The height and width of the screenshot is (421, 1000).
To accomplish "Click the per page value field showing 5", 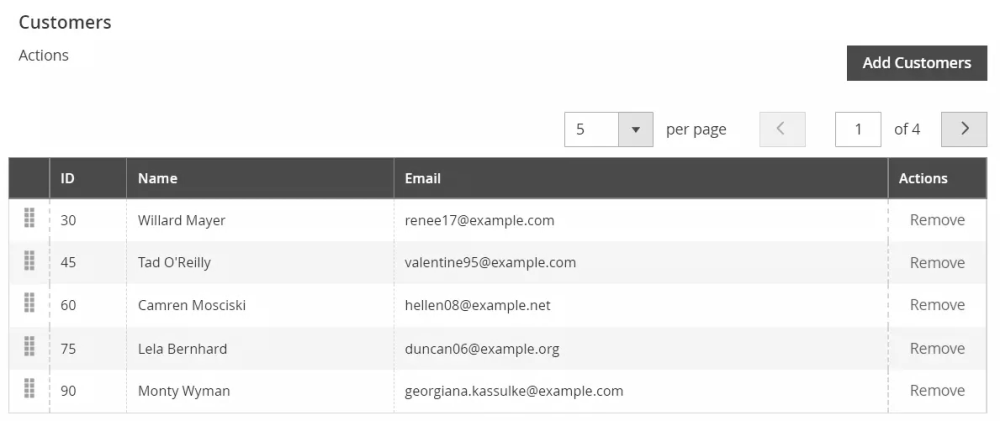I will (x=591, y=129).
